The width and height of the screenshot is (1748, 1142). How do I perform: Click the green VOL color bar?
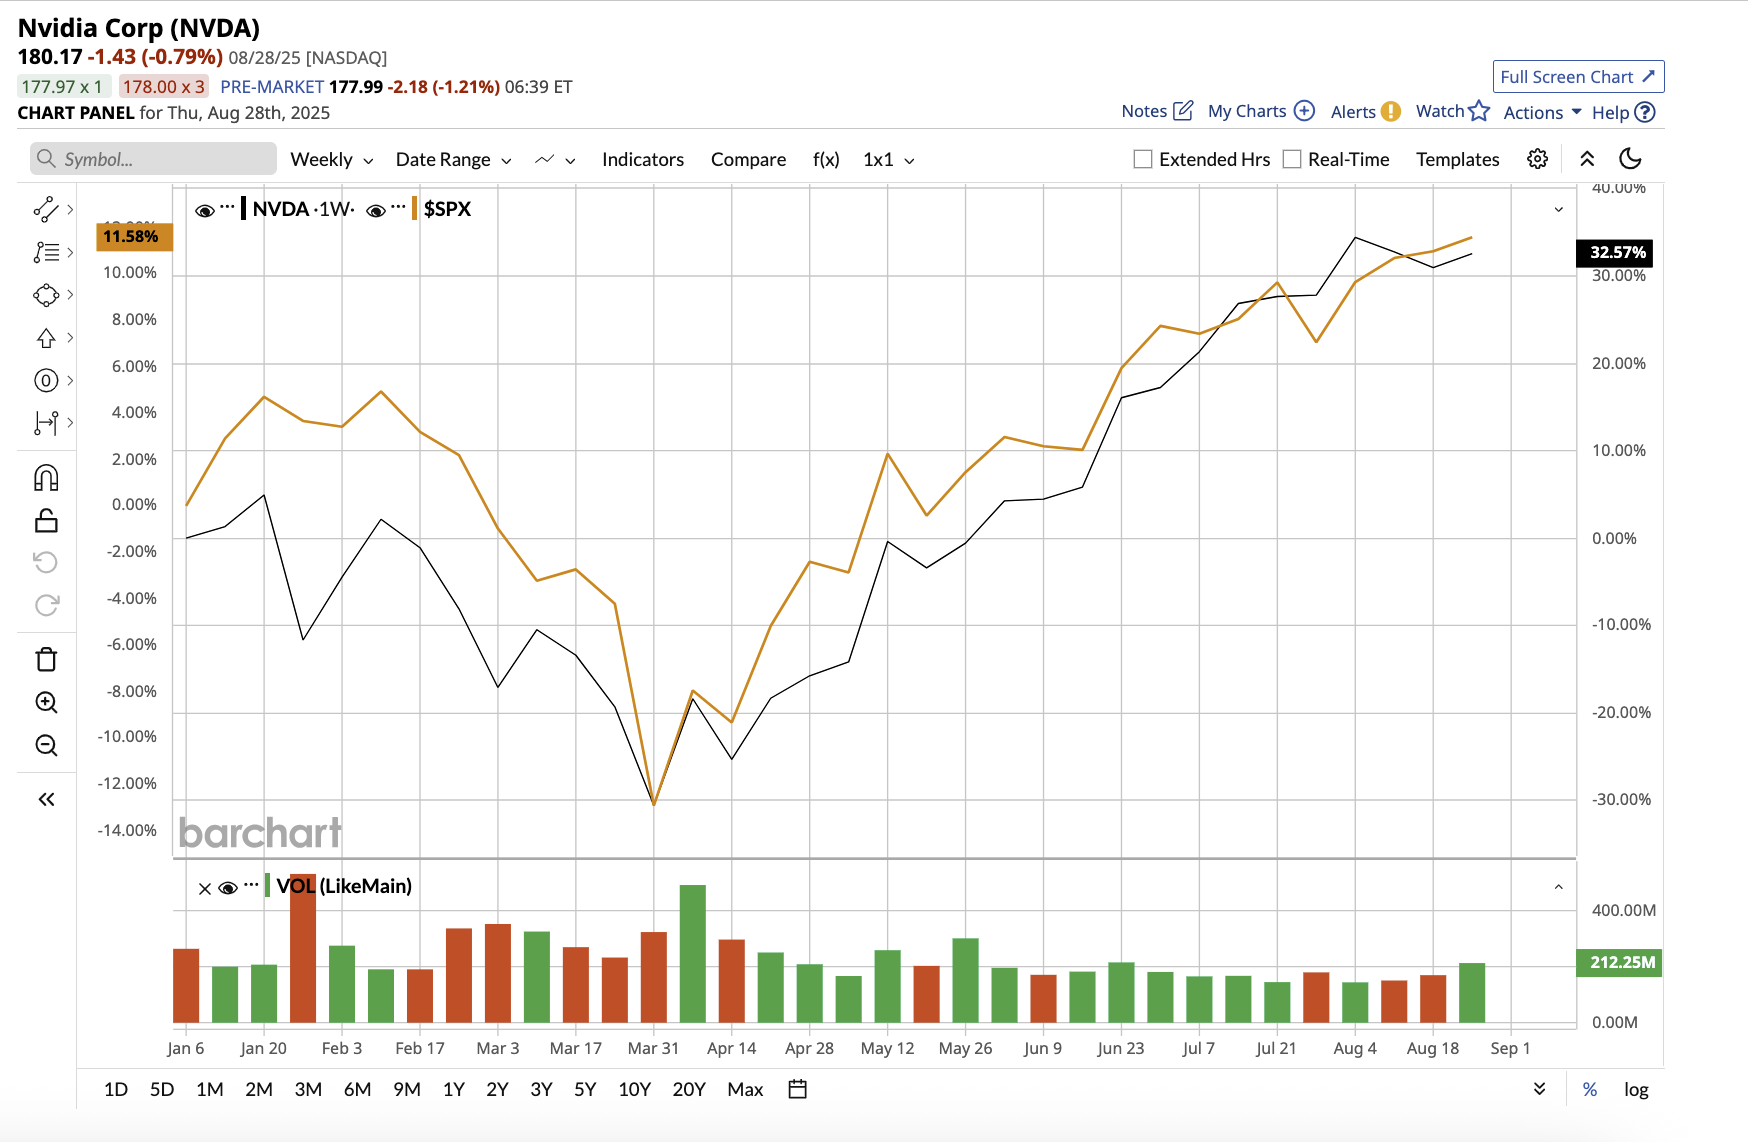(267, 885)
